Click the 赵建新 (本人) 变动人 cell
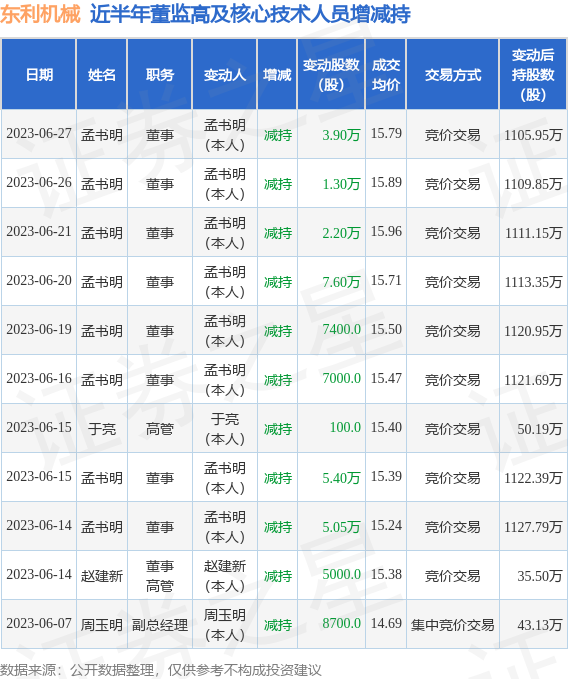Viewport: 568px width, 679px height. (225, 576)
